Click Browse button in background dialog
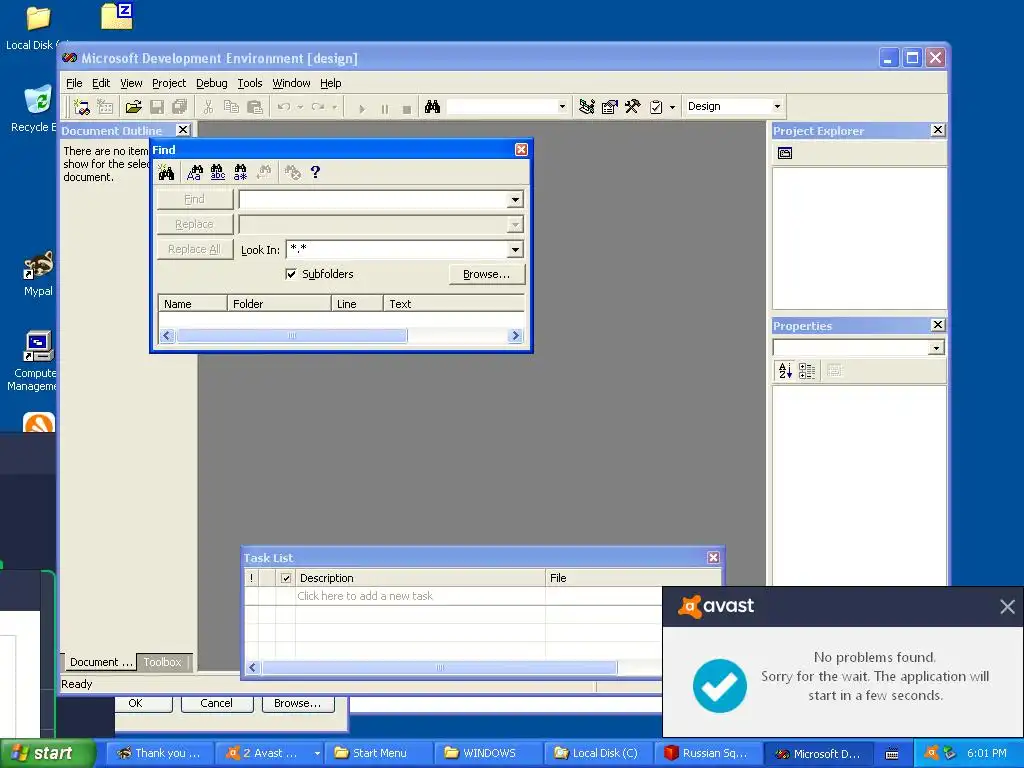 [x=297, y=703]
